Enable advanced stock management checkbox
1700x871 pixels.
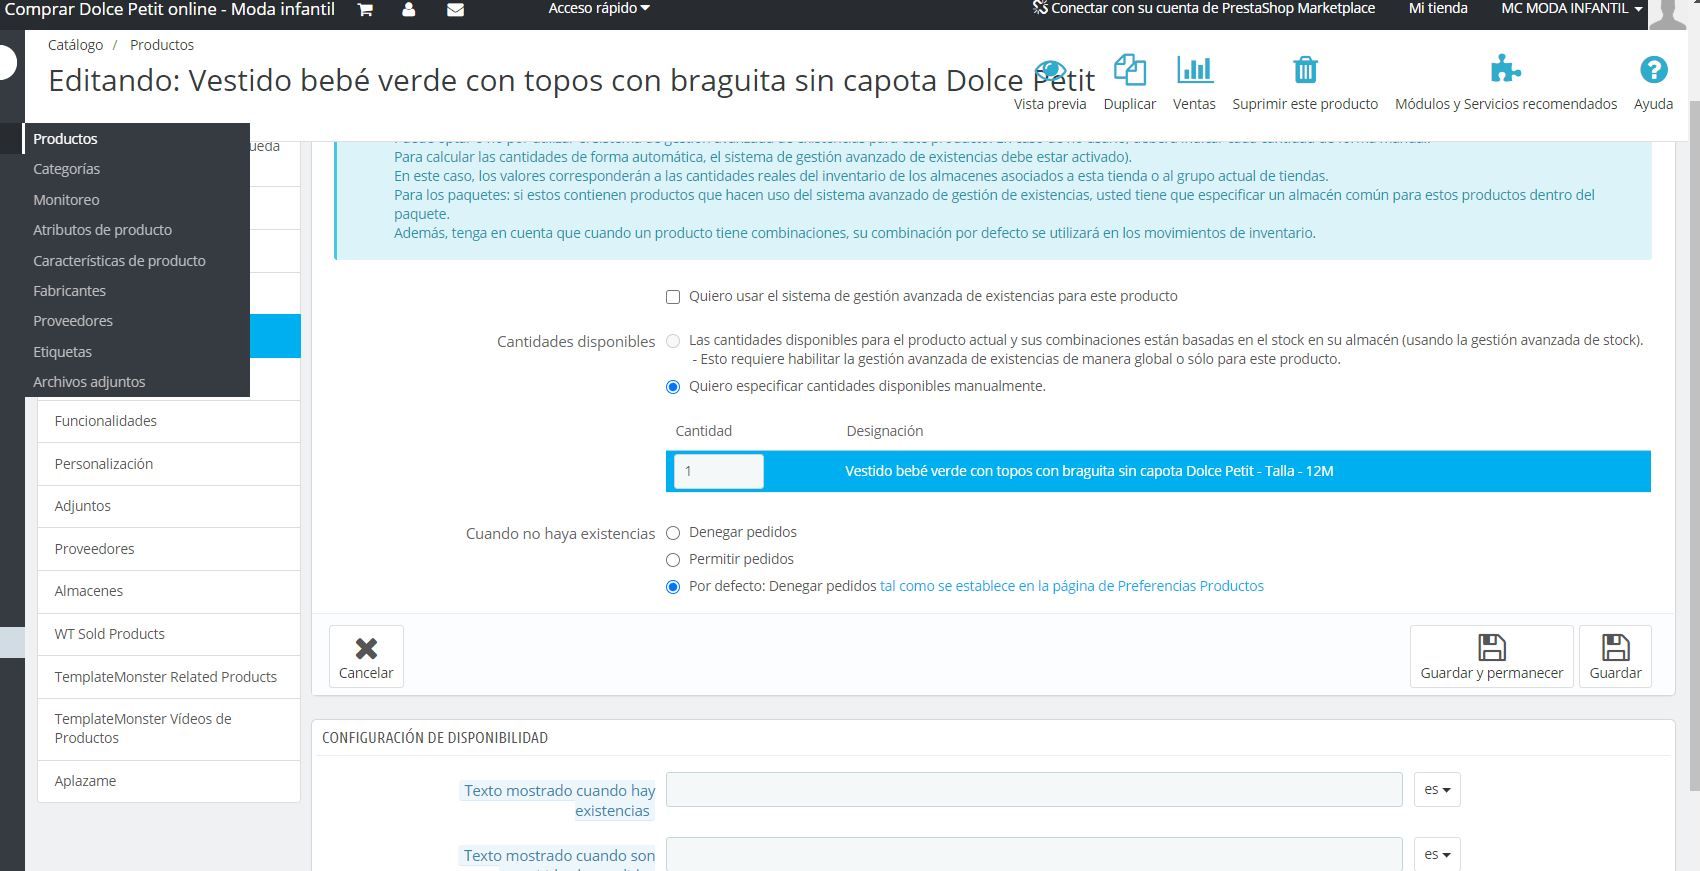(673, 297)
